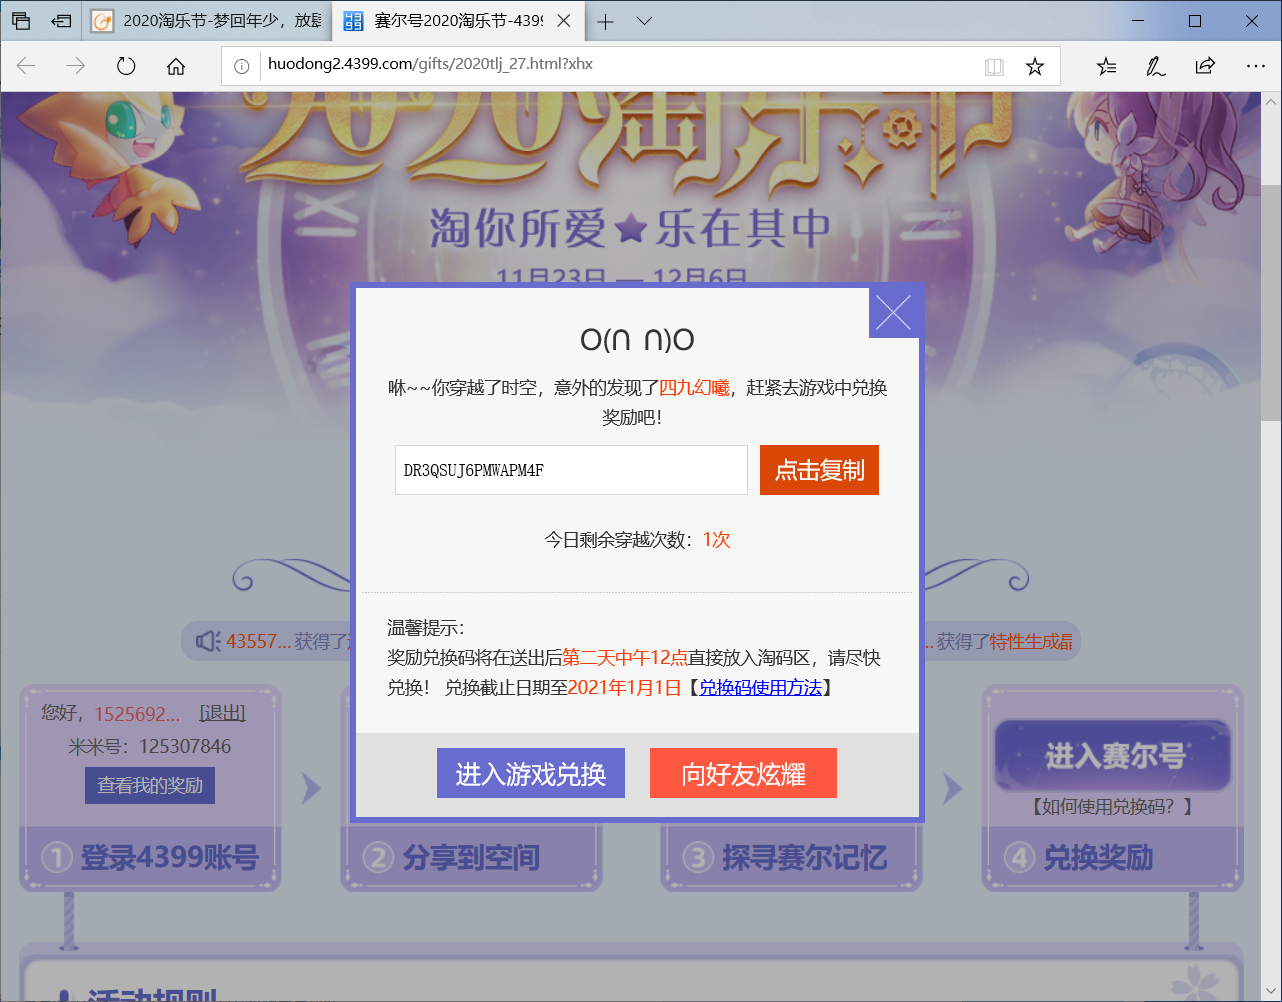Click 查看我的奖励 button
The width and height of the screenshot is (1282, 1002).
(x=150, y=785)
